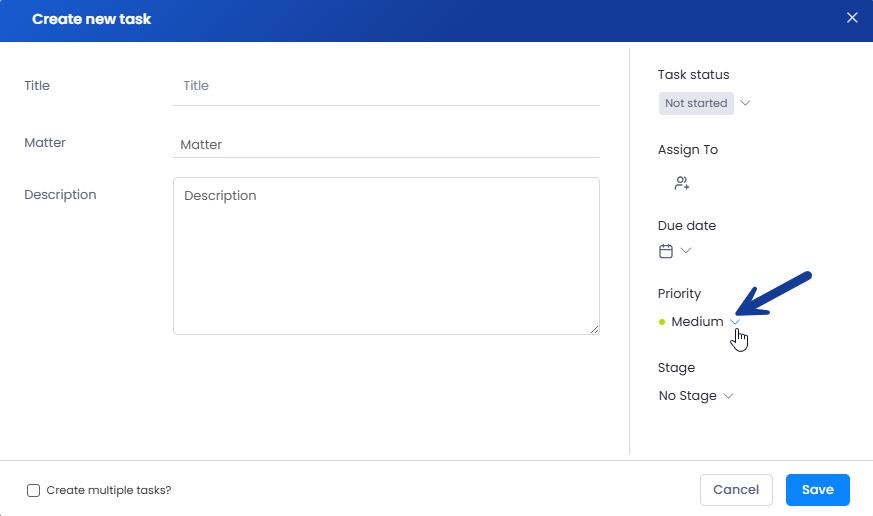
Task: Click the No Stage text
Action: point(688,396)
